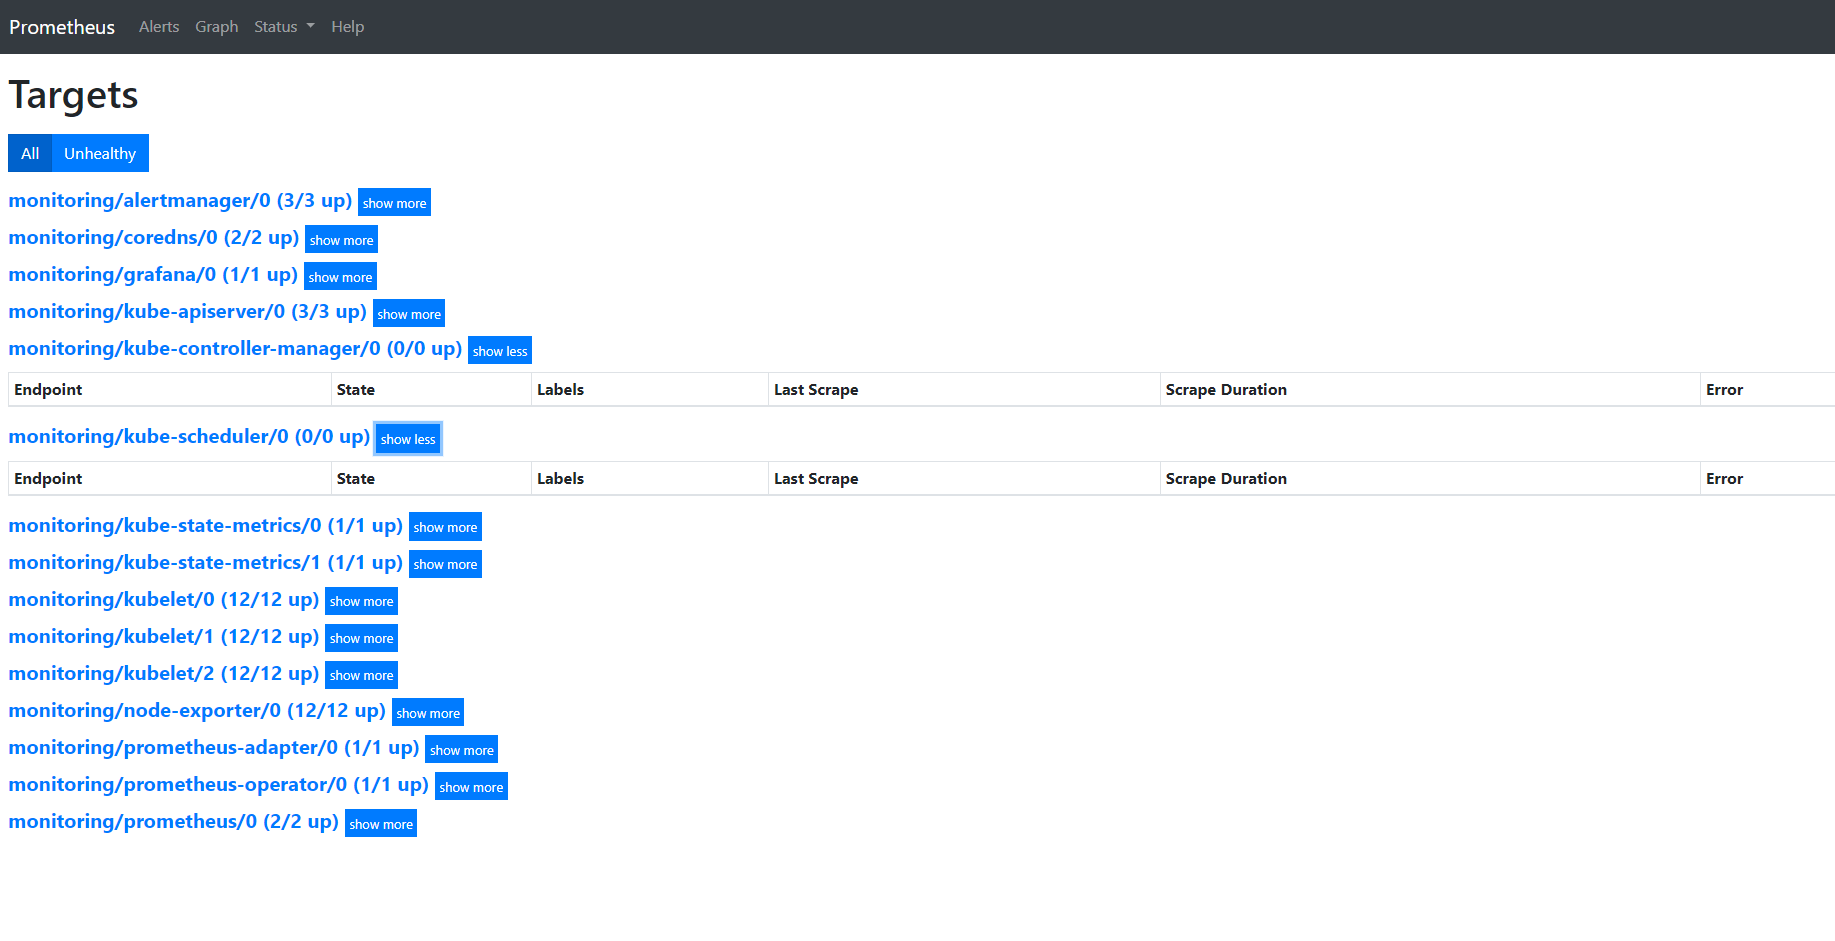Expand prometheus-adapter/0 with show more
Viewport: 1835px width, 941px height.
(461, 749)
